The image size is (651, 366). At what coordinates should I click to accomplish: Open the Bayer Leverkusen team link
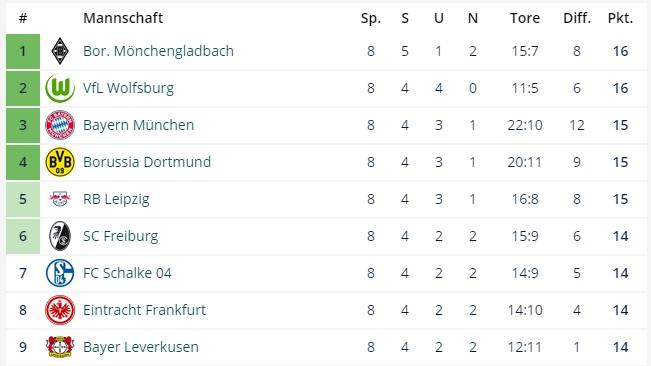(141, 347)
